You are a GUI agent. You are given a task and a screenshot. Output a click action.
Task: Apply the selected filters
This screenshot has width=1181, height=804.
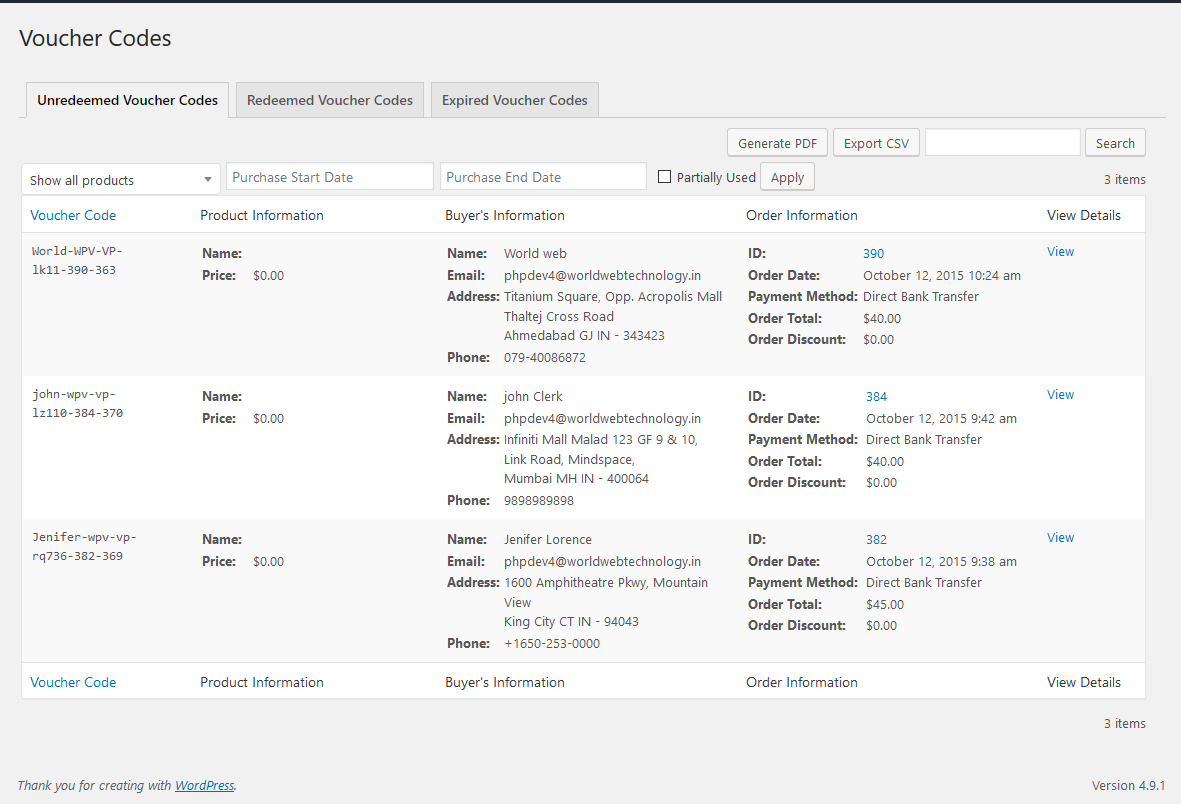click(x=787, y=177)
